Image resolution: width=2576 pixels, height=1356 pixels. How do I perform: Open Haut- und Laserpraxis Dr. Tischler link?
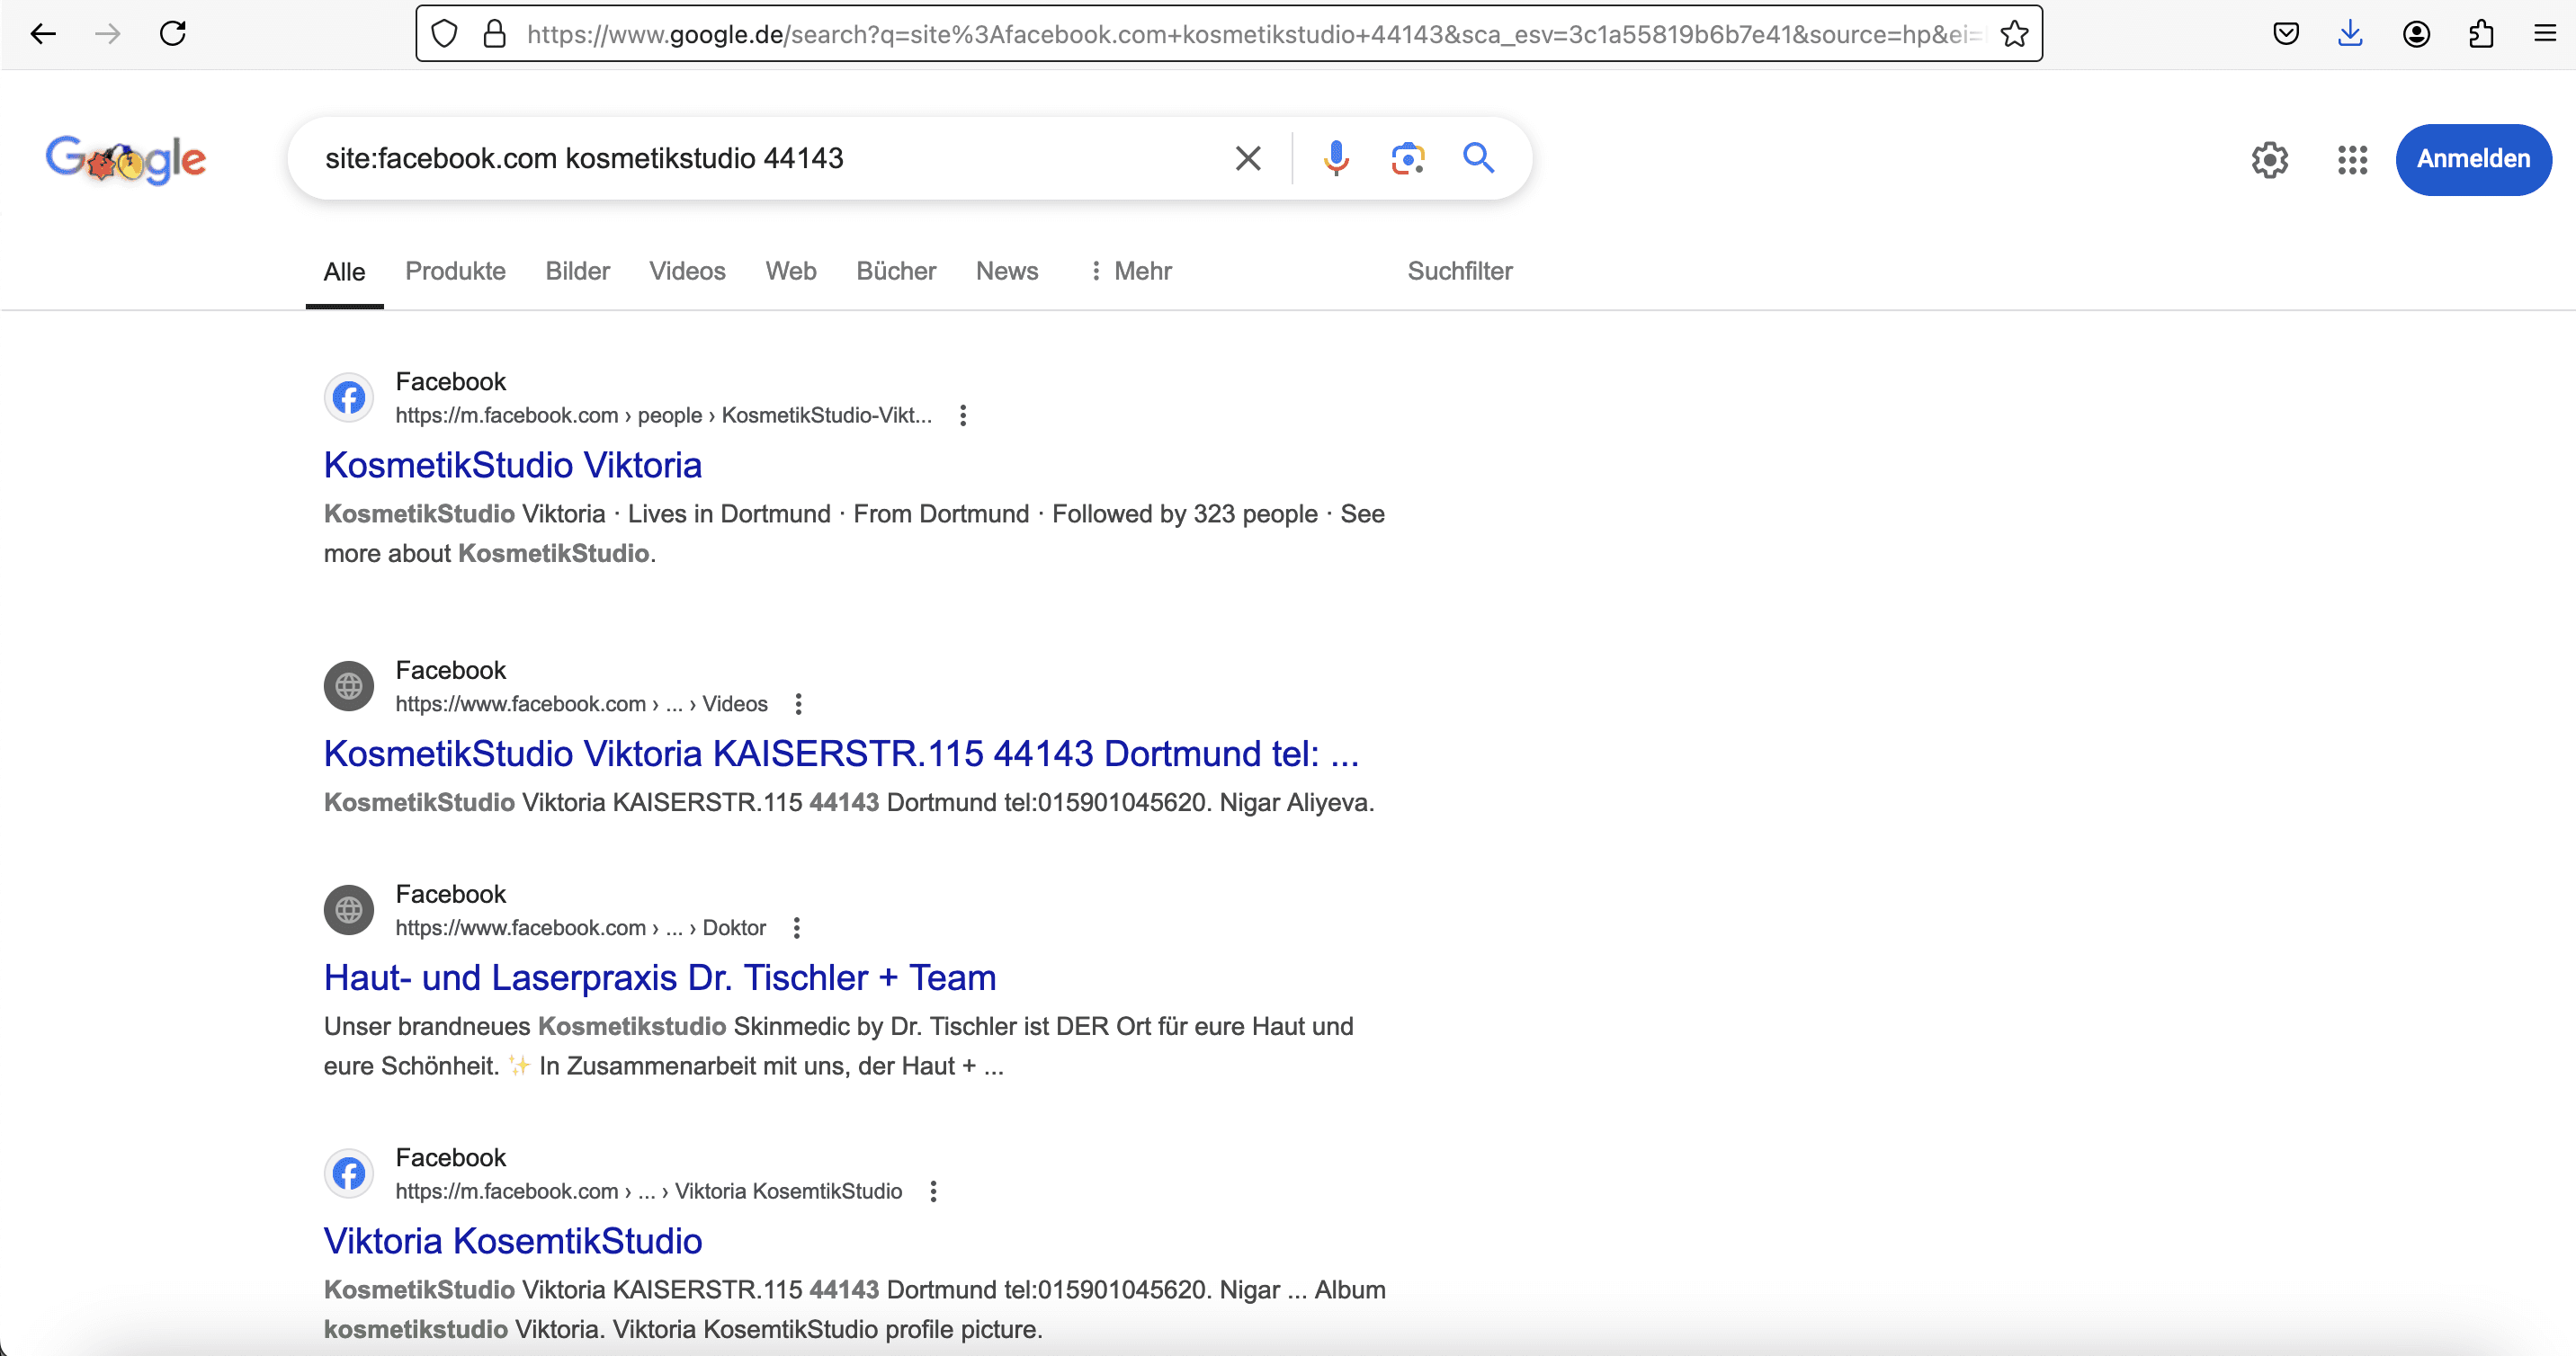pos(659,977)
